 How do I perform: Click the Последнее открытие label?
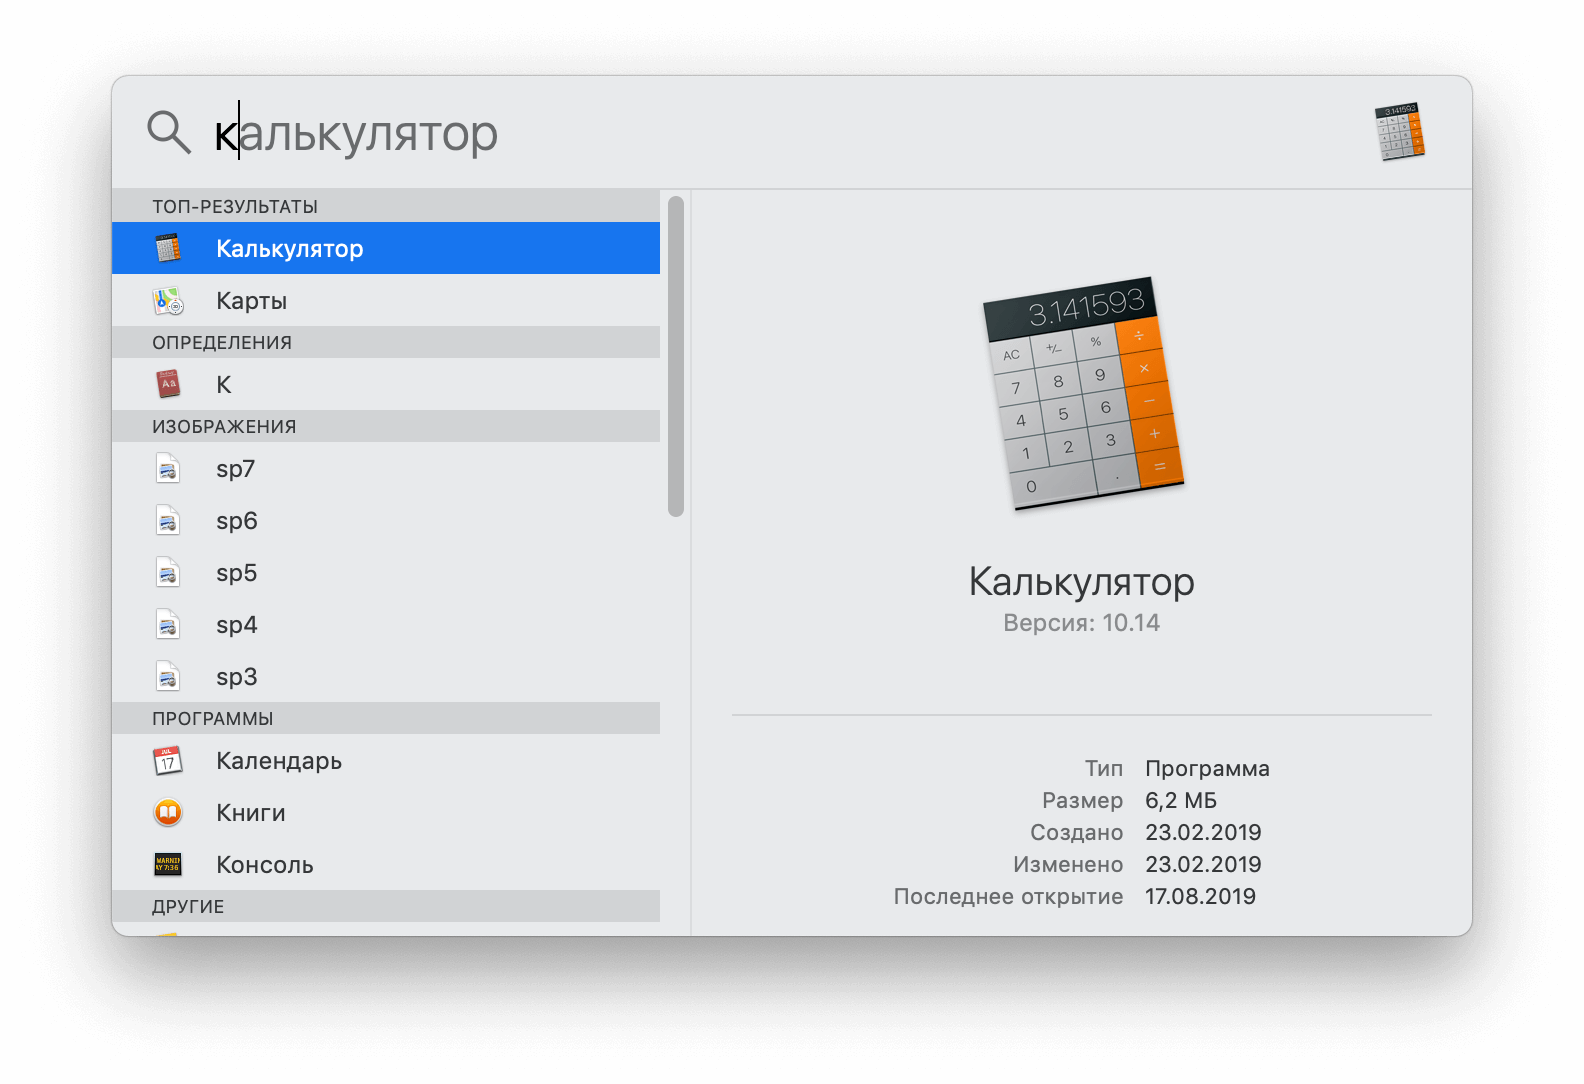tap(1008, 897)
